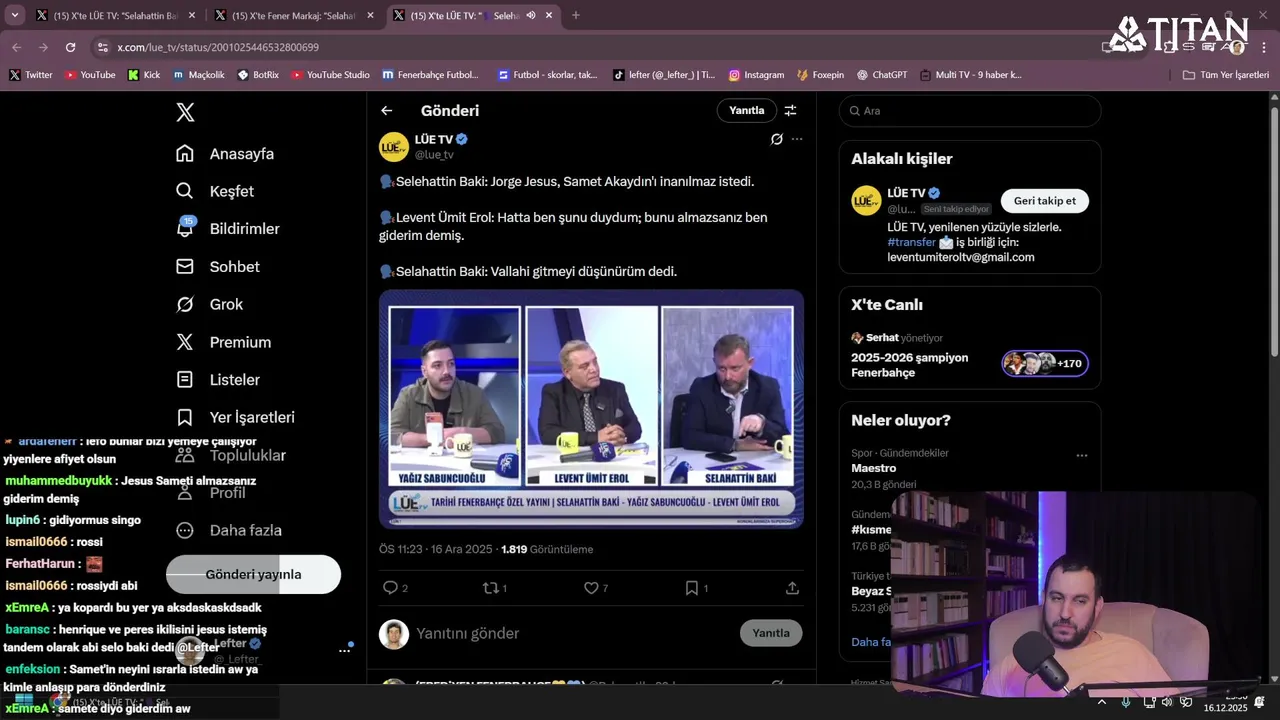Open the post's TV broadcast image
This screenshot has width=1280, height=720.
(x=591, y=409)
